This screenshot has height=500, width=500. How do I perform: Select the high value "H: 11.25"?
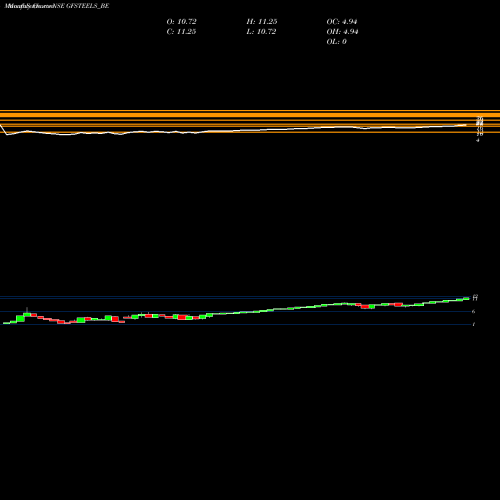click(262, 22)
